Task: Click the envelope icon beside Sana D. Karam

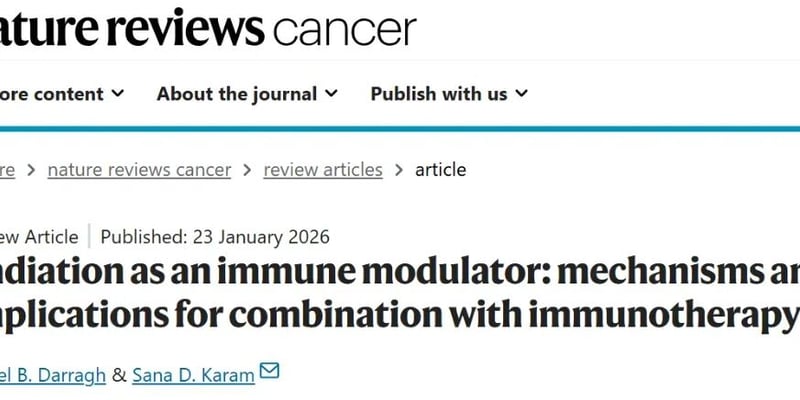Action: 270,371
